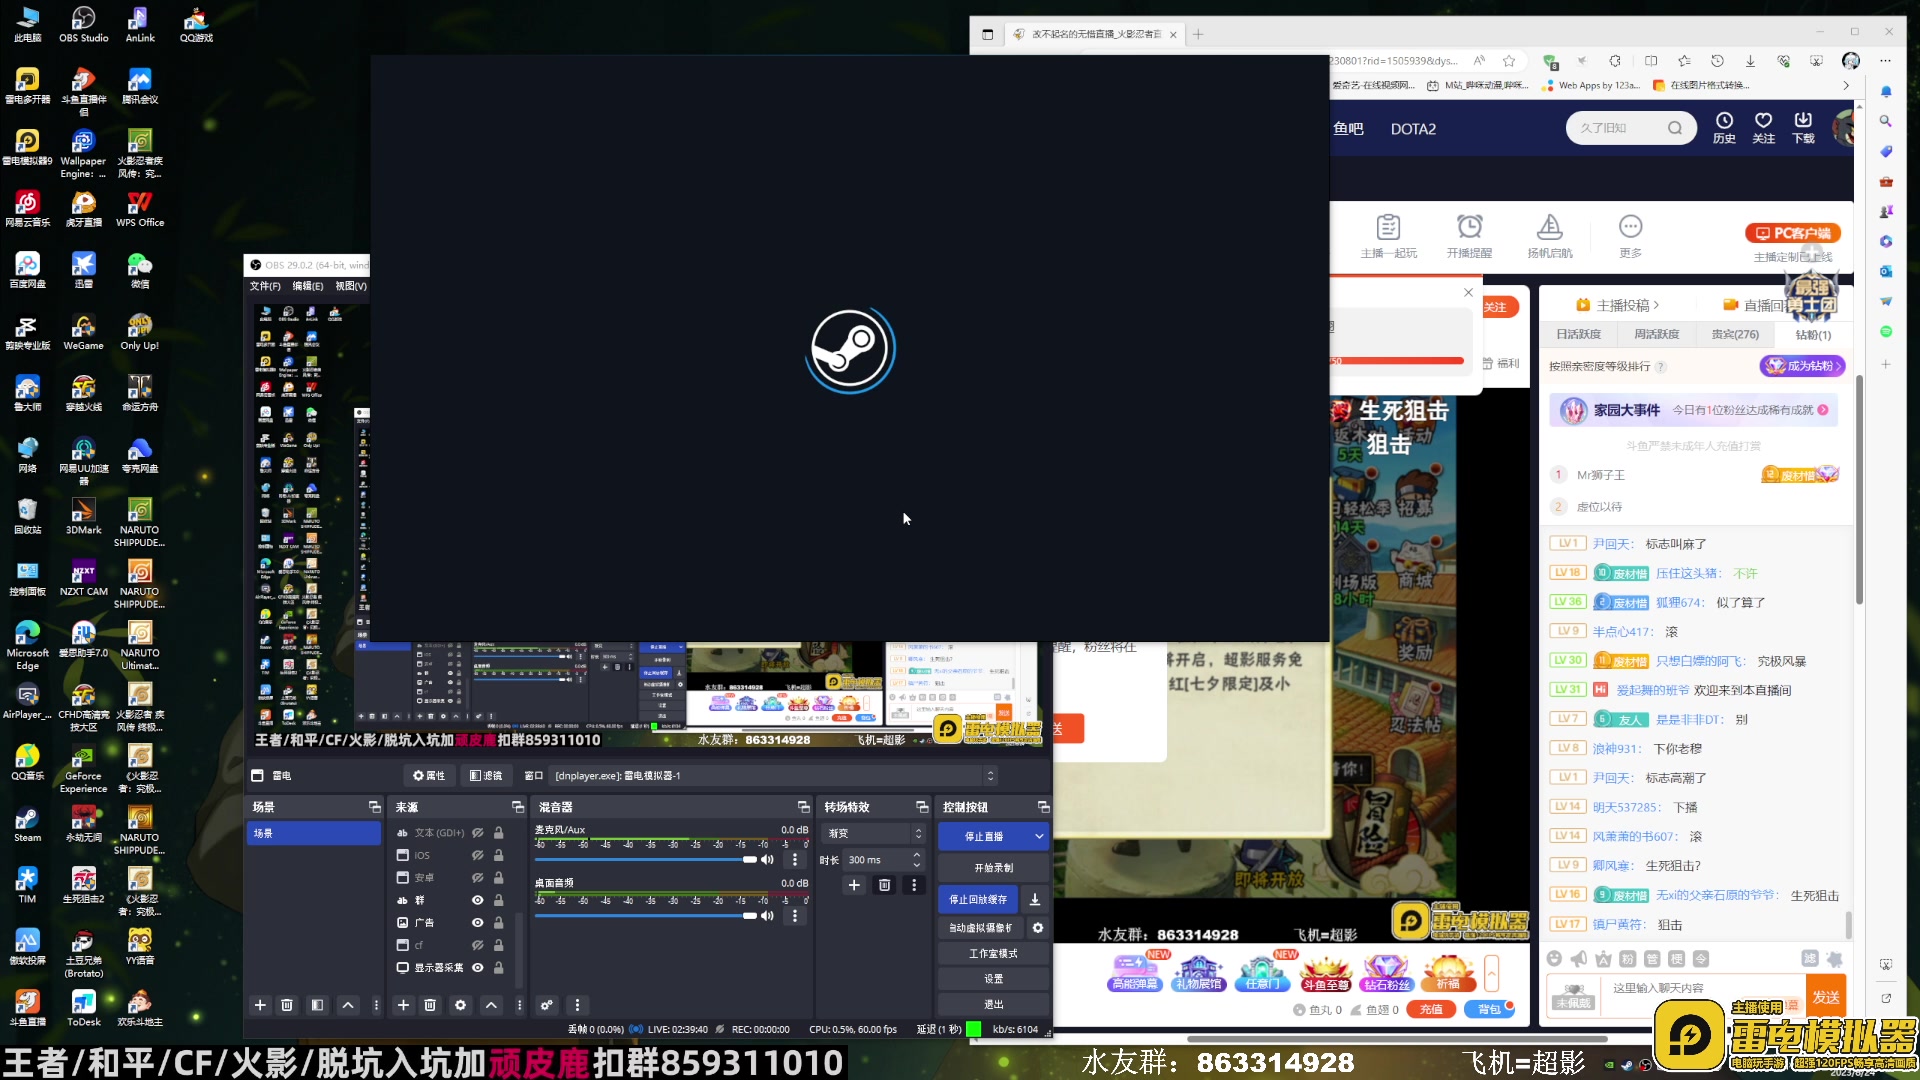
Task: Open 下载 download on Douyu header
Action: pos(1803,128)
